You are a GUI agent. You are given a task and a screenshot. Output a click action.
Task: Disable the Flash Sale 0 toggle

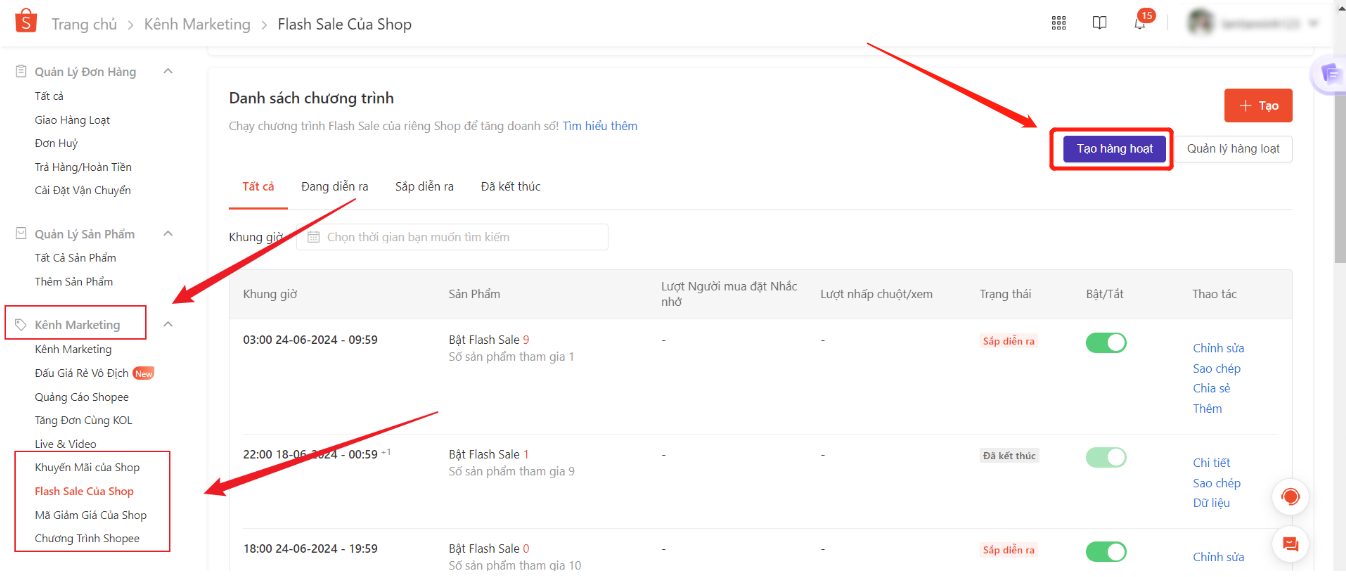point(1106,551)
